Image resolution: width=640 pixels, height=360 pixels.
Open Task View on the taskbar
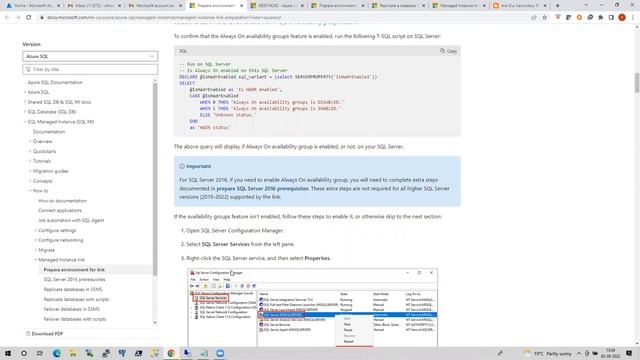click(40, 353)
